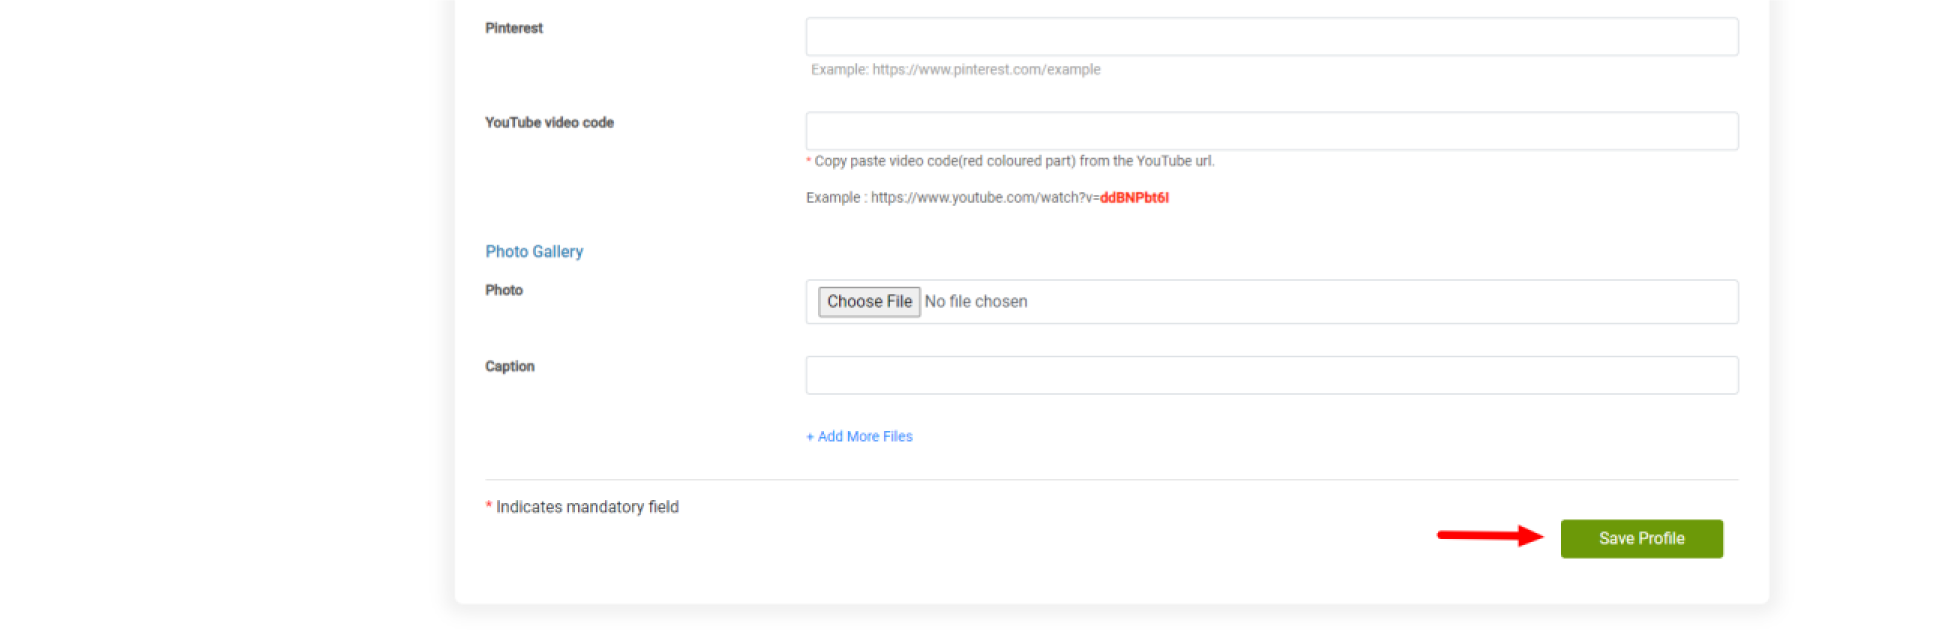1943x637 pixels.
Task: Click the red asterisk before "Copy paste"
Action: click(x=809, y=161)
